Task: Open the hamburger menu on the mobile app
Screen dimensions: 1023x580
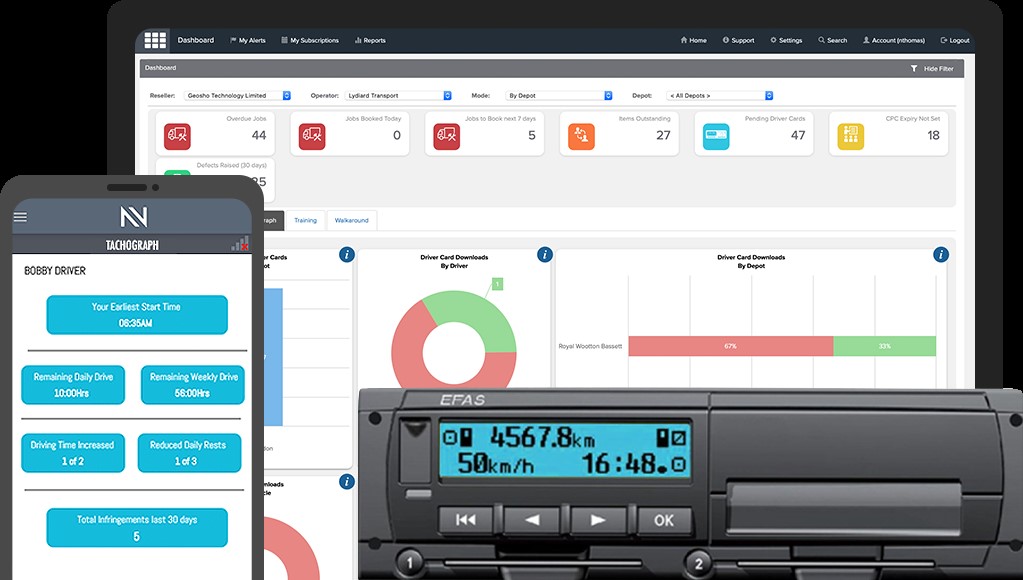Action: (20, 216)
